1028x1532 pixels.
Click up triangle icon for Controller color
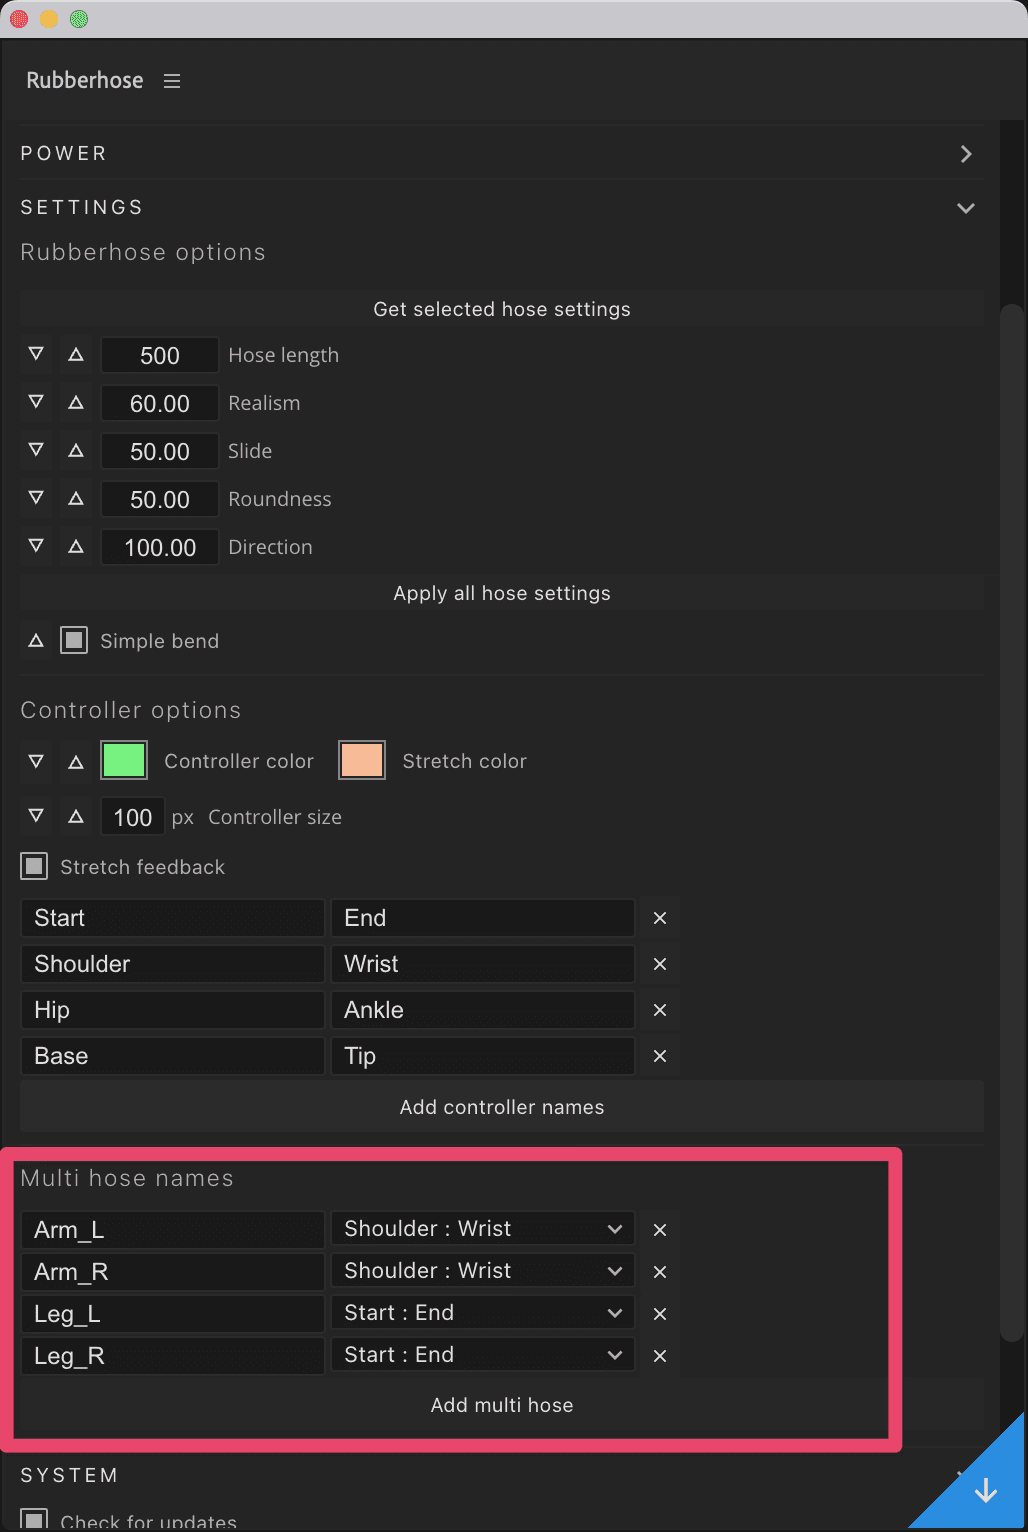coord(76,761)
